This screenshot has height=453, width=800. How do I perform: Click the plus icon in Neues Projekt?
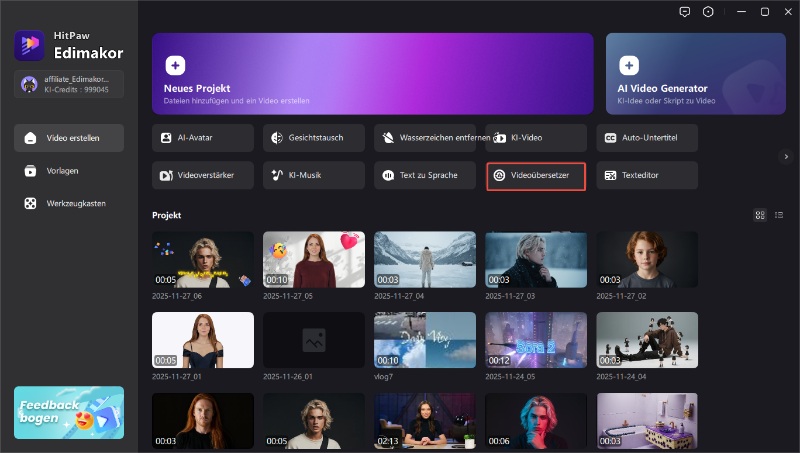[x=175, y=65]
